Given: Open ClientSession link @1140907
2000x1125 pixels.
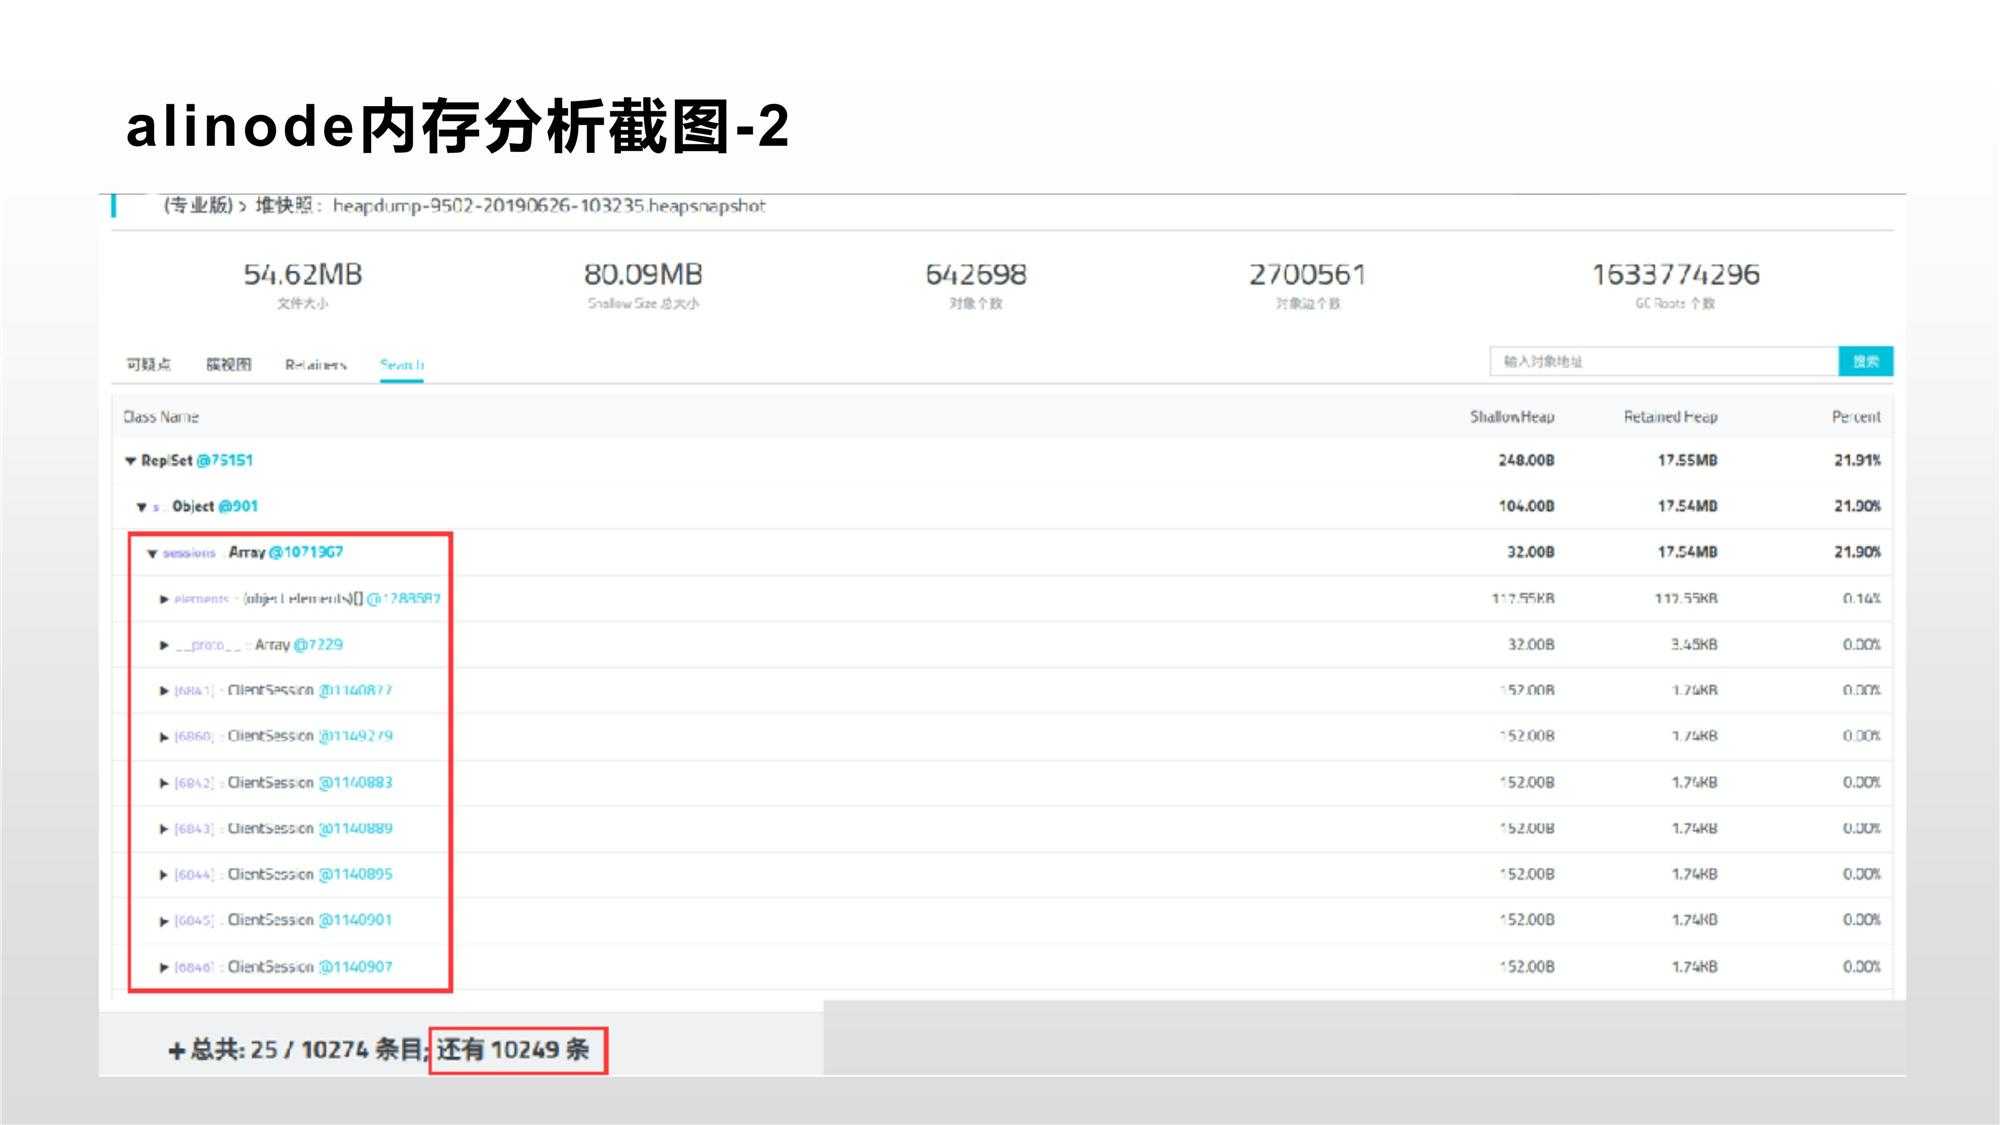Looking at the screenshot, I should pyautogui.click(x=356, y=966).
